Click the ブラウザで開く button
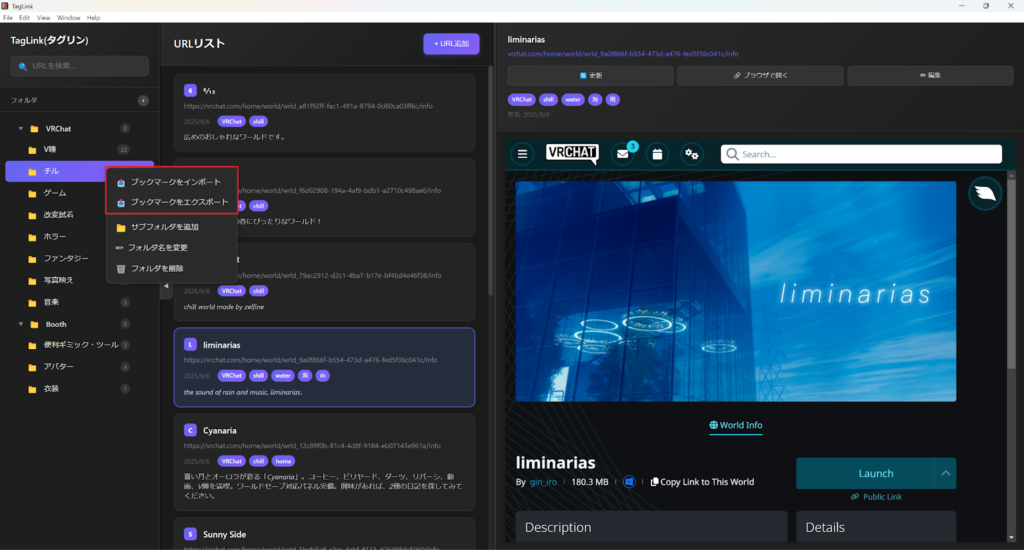This screenshot has width=1024, height=550. tap(760, 76)
